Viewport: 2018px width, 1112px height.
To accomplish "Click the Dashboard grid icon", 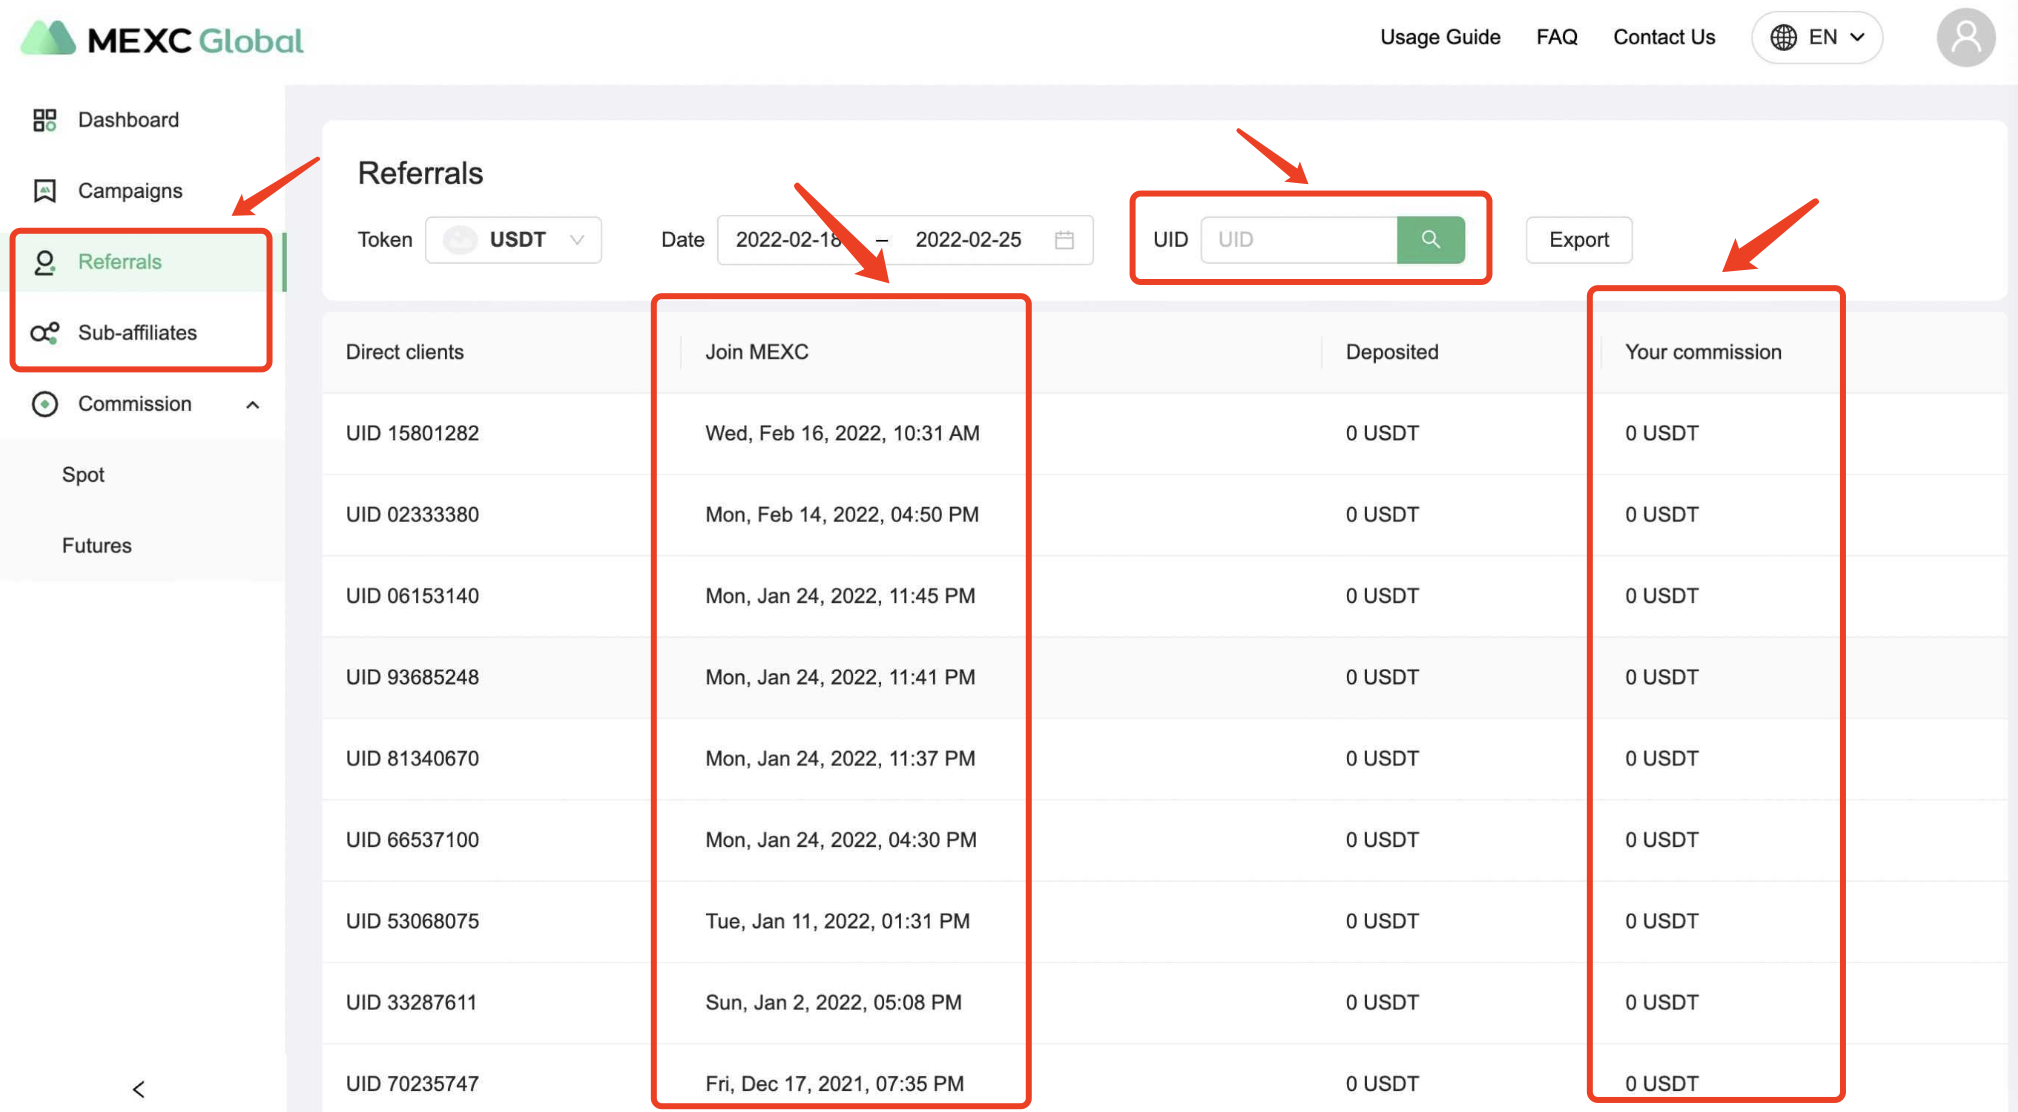I will tap(45, 120).
